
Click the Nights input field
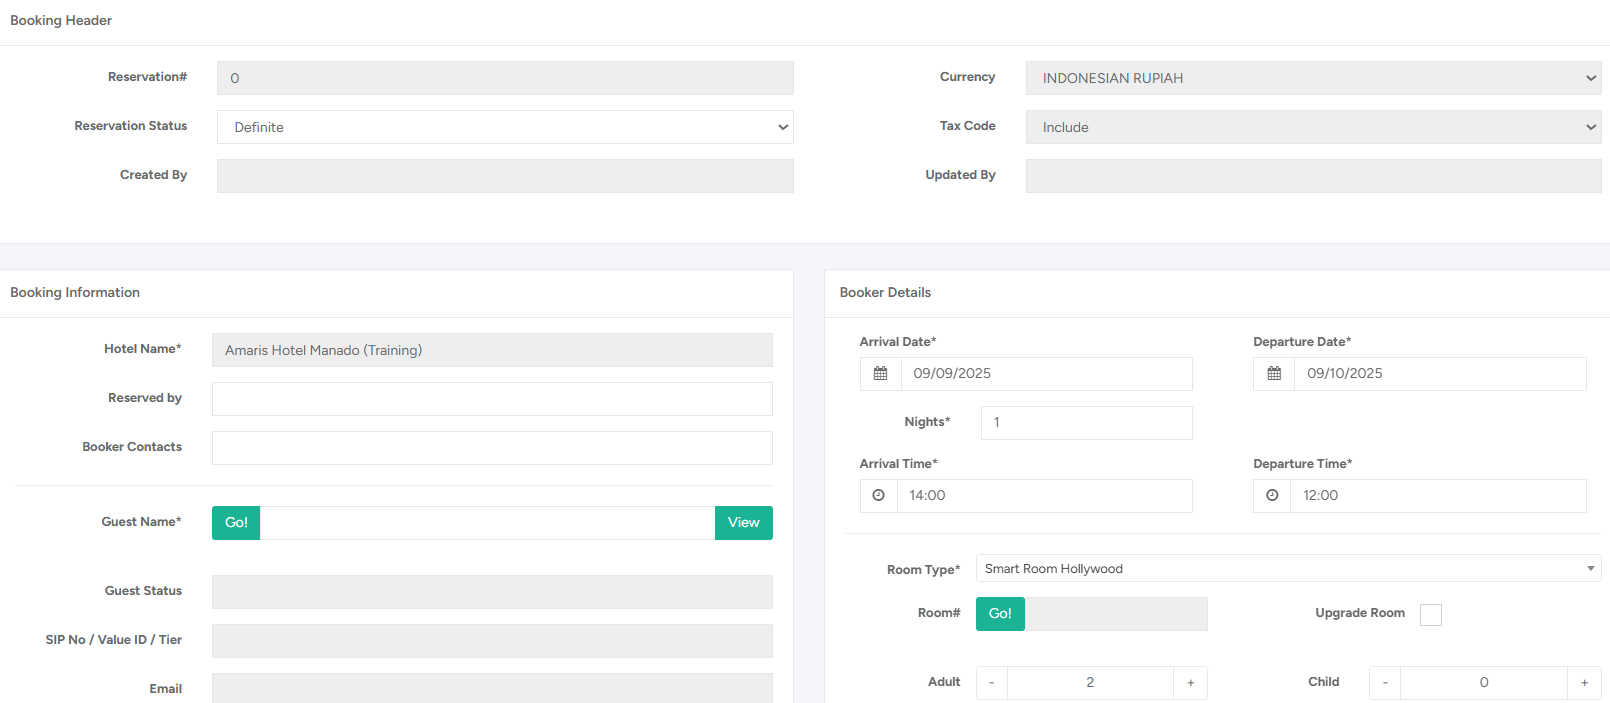1086,423
